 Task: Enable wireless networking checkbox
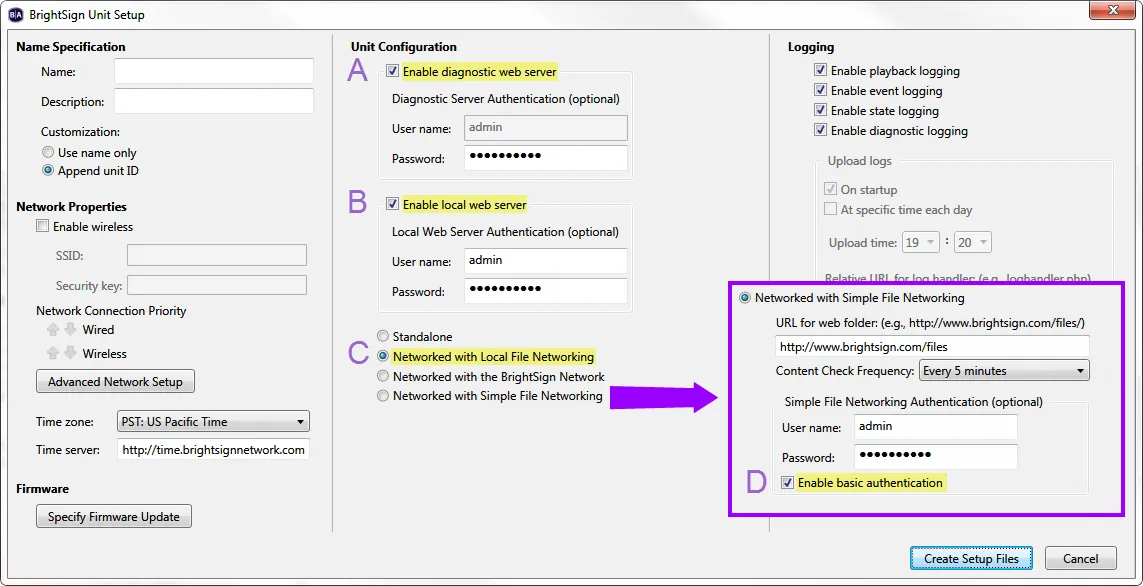pyautogui.click(x=43, y=227)
